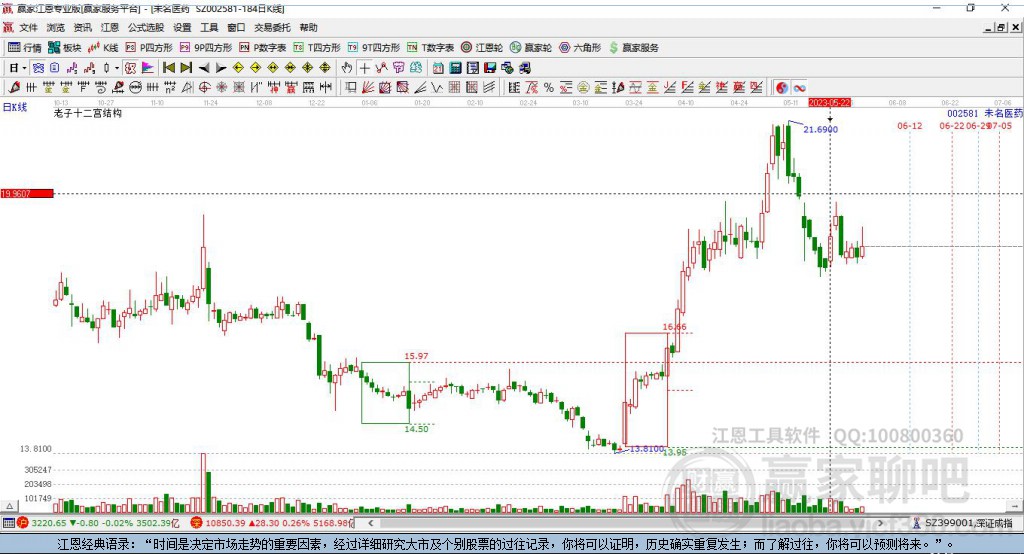This screenshot has height=554, width=1024.
Task: Click the 深 Shenzhen index badge
Action: point(197,523)
